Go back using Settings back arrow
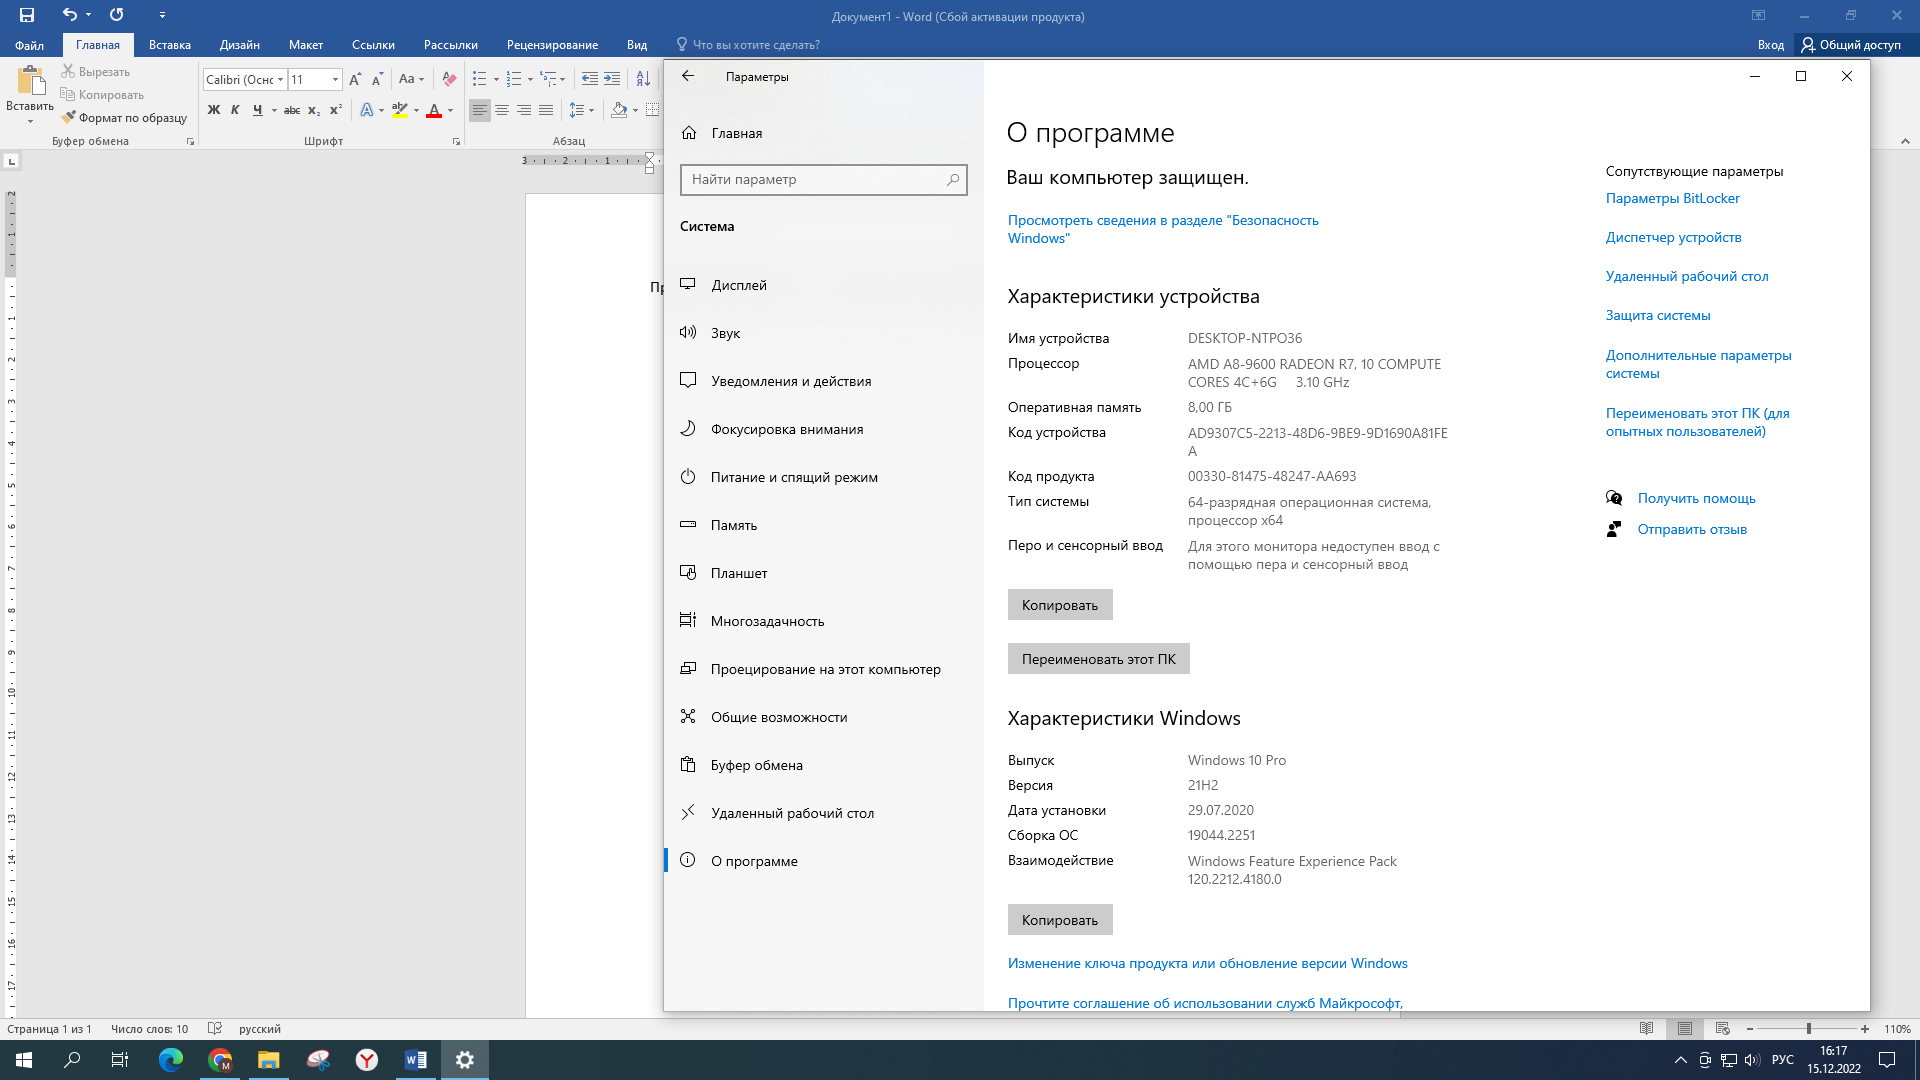The image size is (1920, 1080). click(688, 76)
